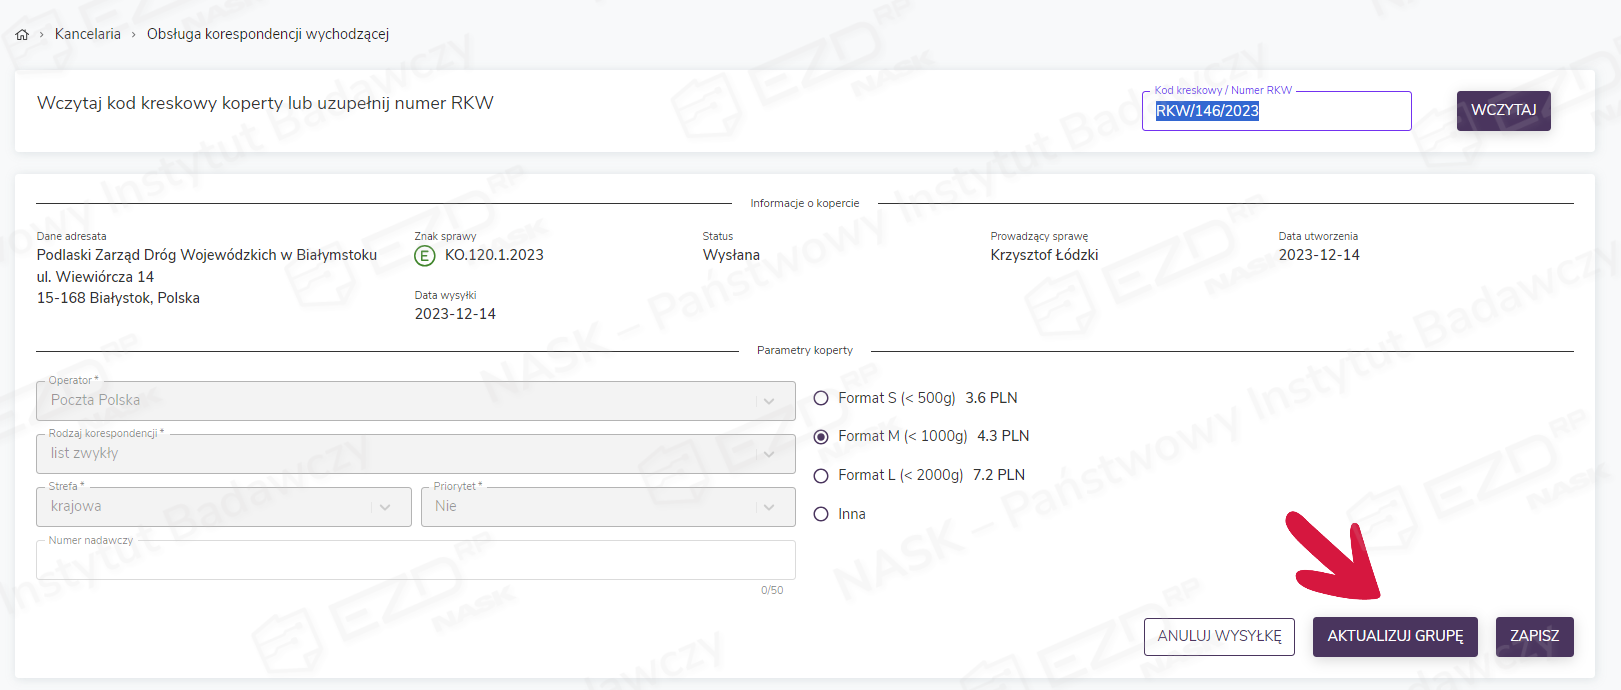1621x690 pixels.
Task: Expand the Operator dropdown
Action: [x=415, y=401]
